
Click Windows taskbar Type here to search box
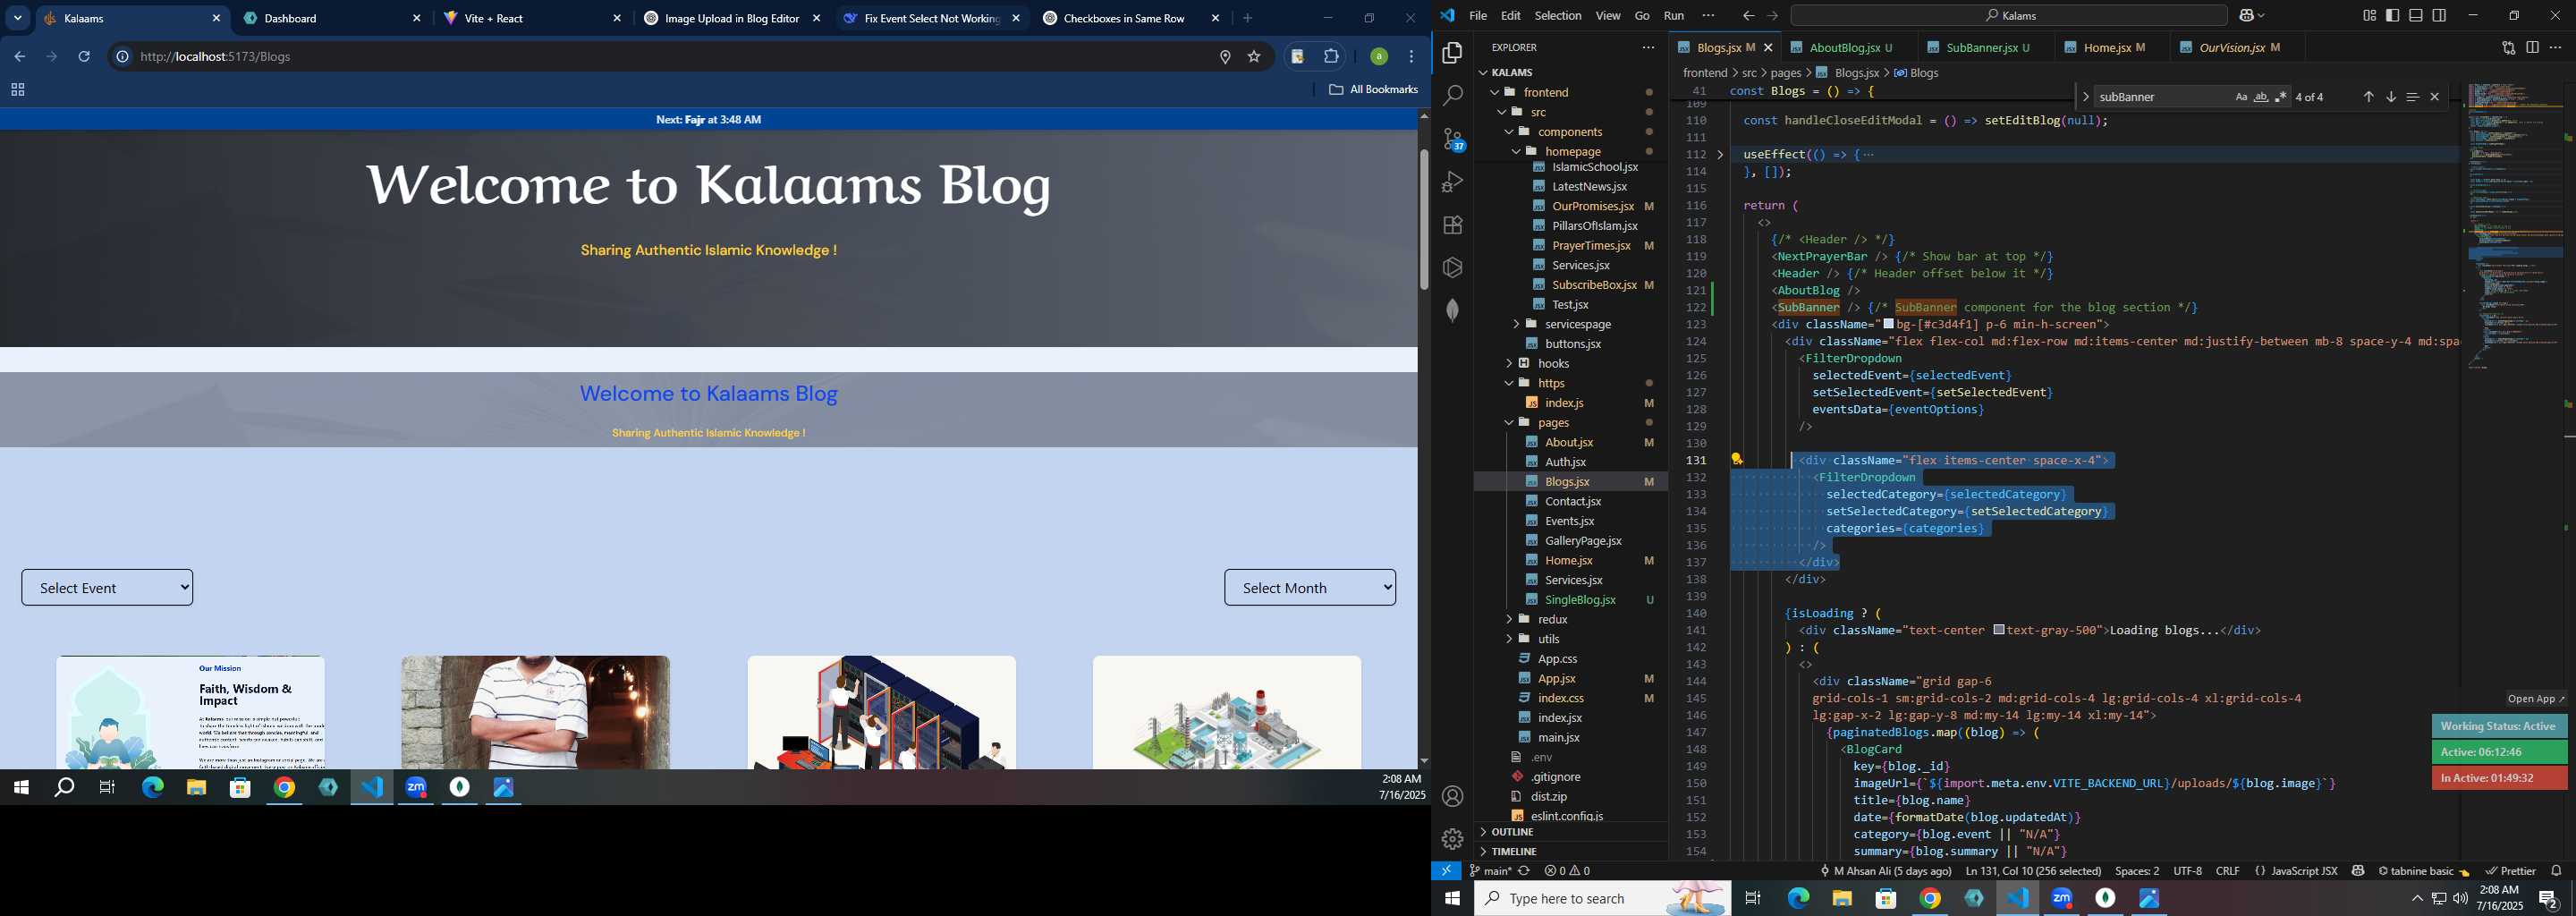click(1601, 899)
